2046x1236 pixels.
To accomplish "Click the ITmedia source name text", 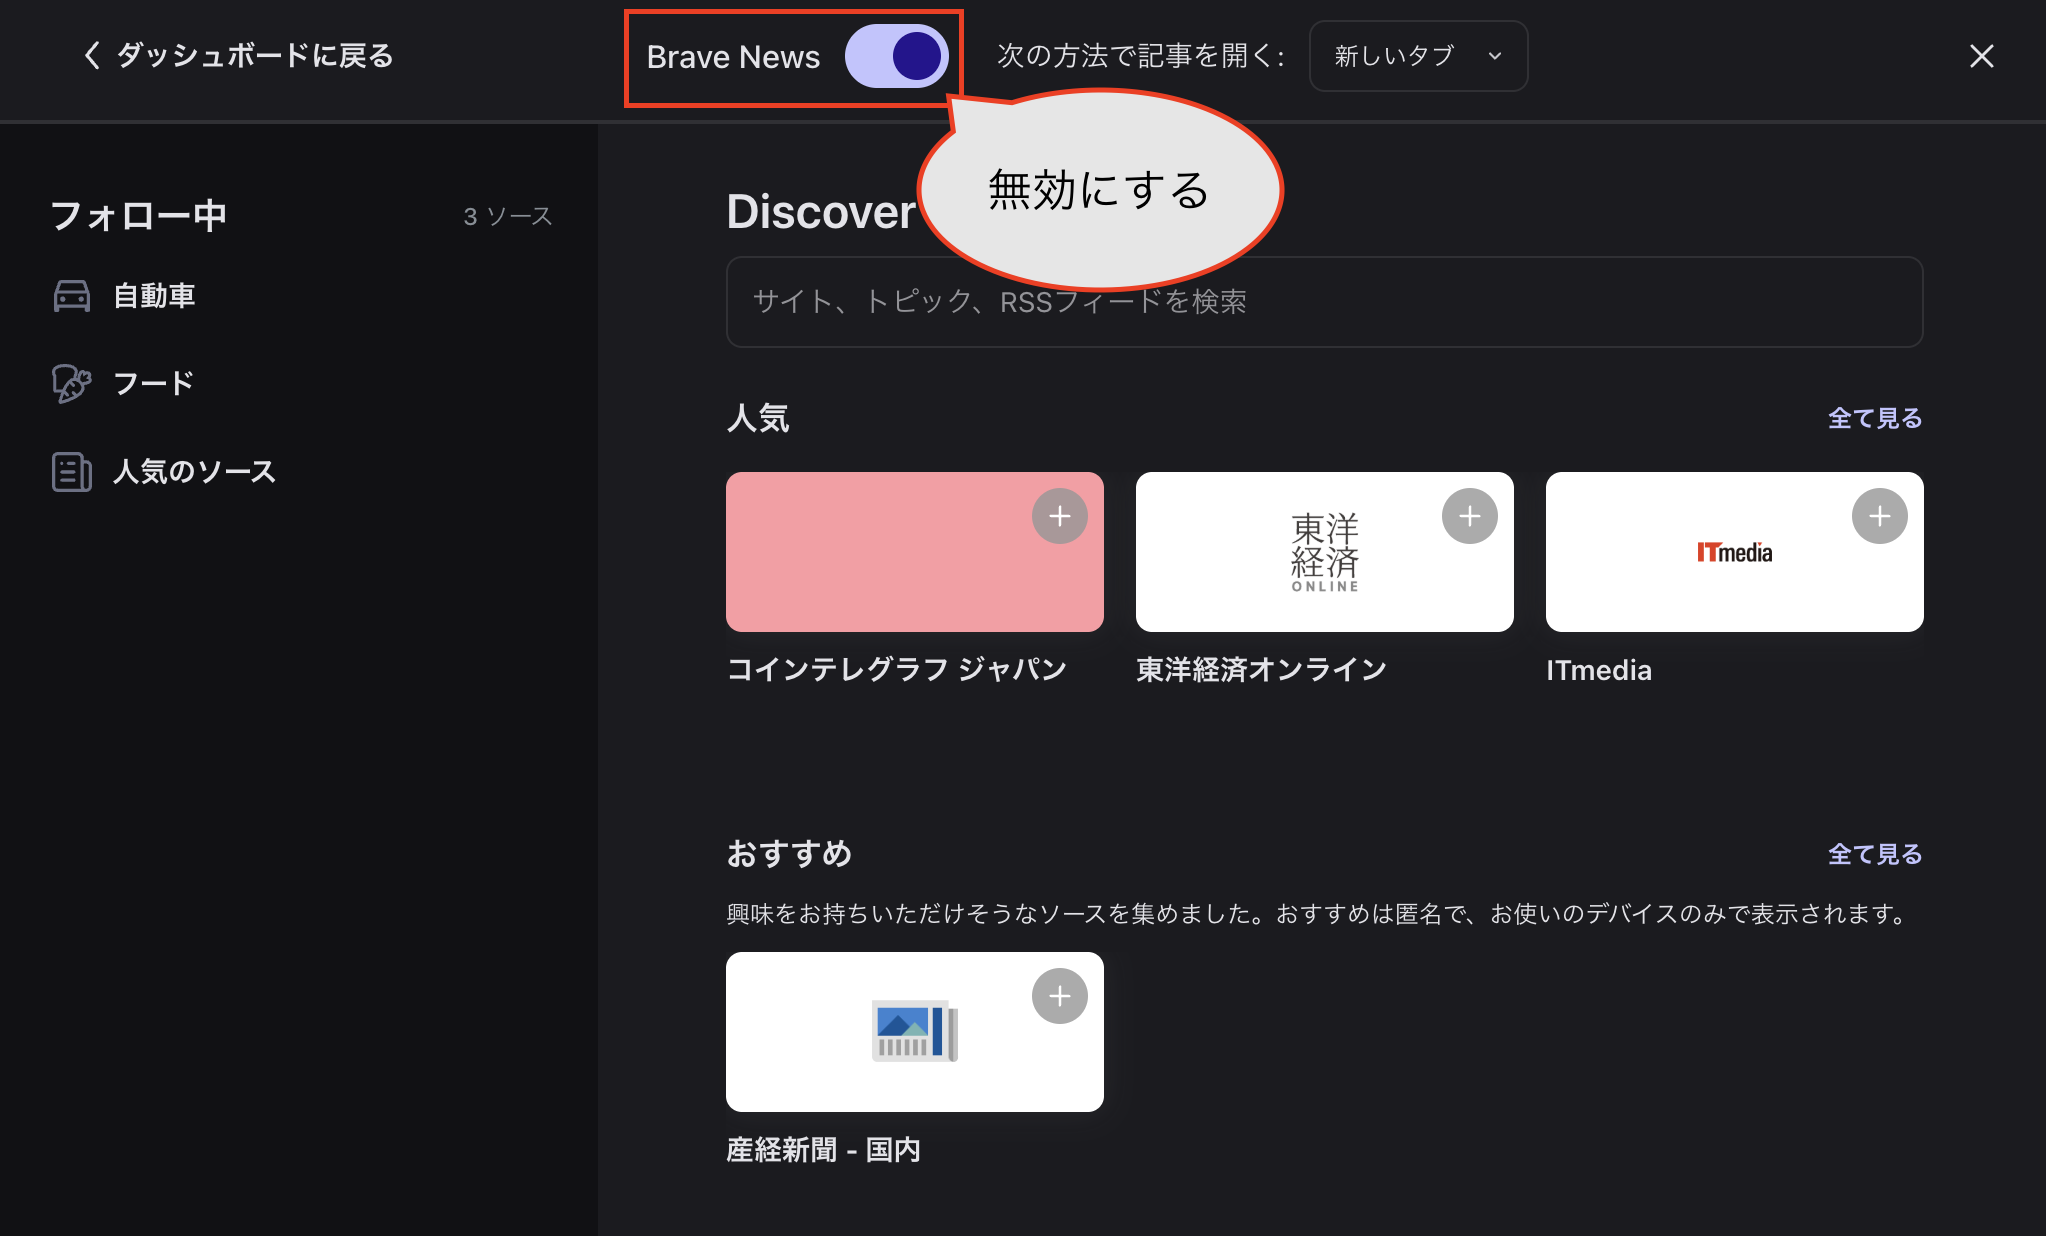I will tap(1599, 670).
